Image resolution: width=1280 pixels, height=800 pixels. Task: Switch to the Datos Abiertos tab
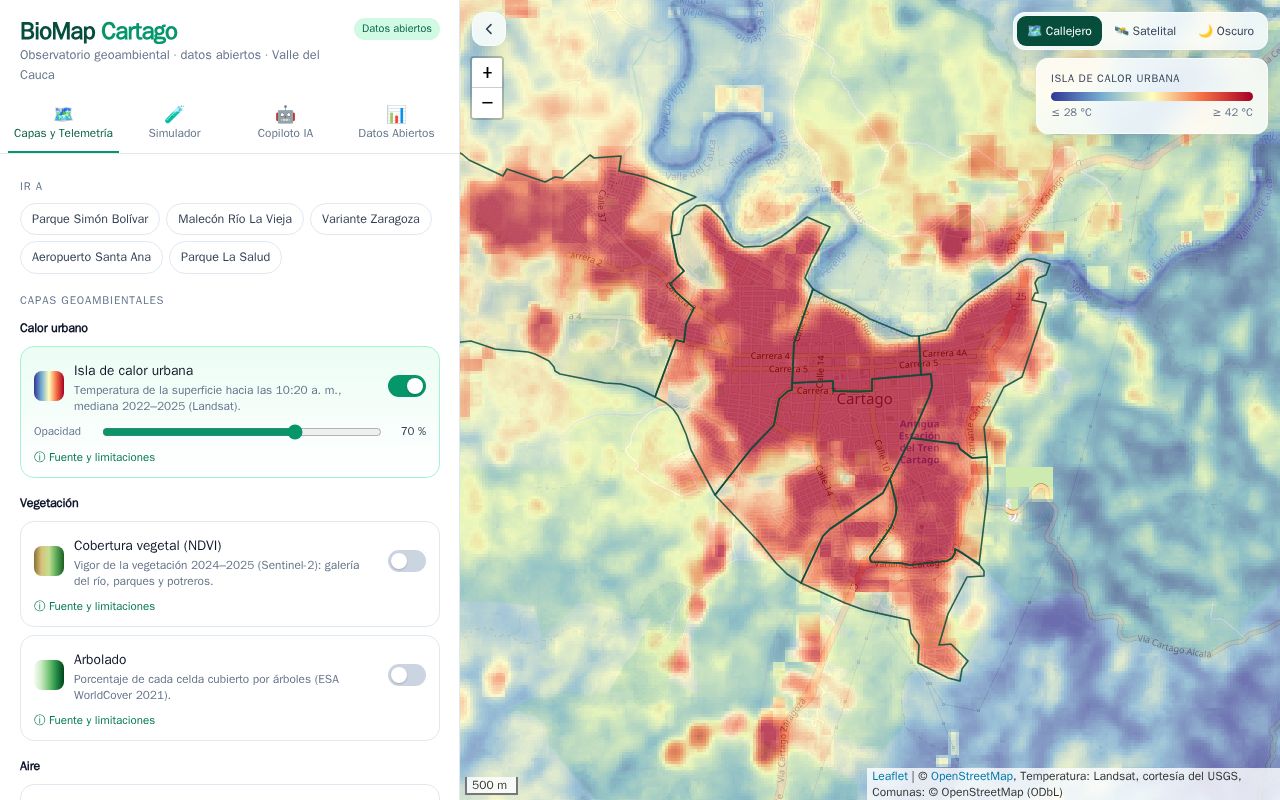click(396, 123)
